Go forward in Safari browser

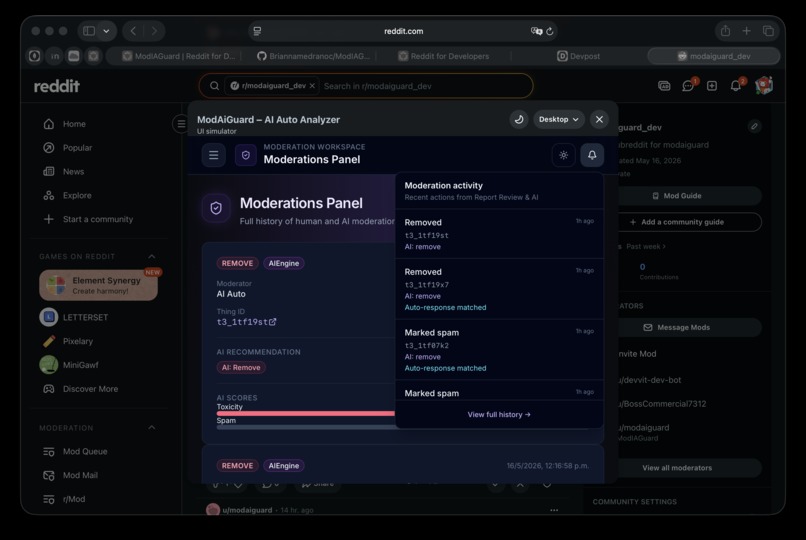coord(154,31)
